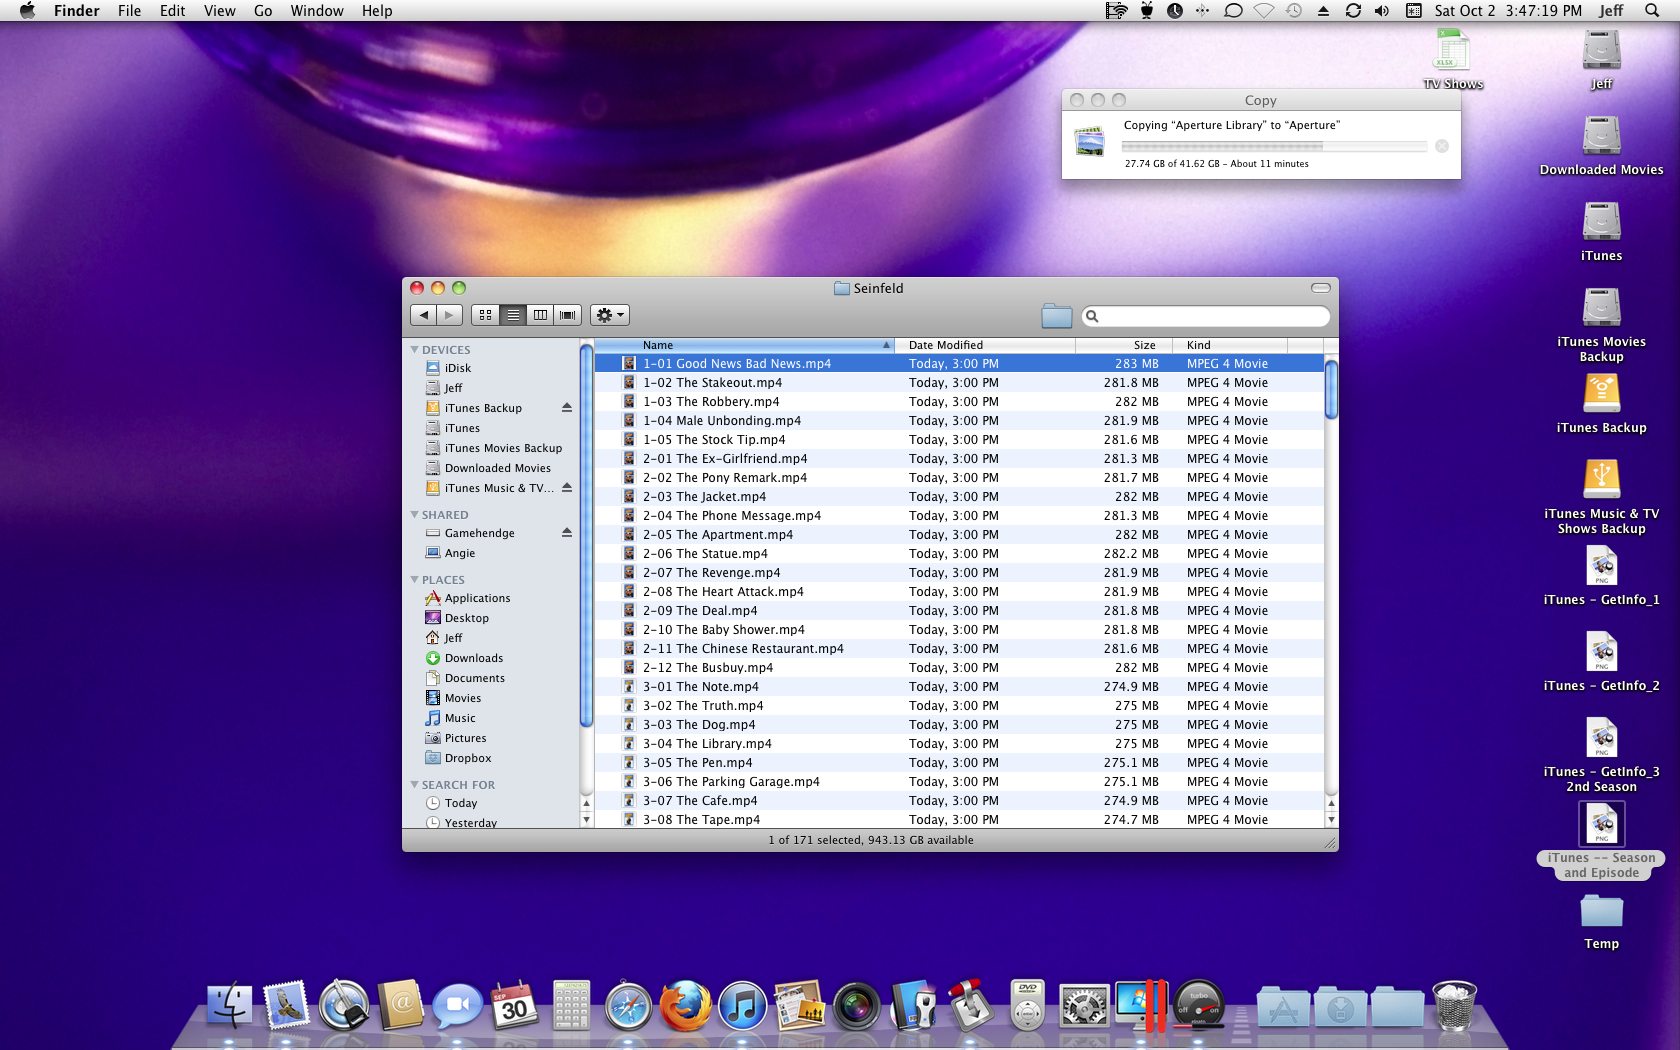Launch iTunes from the Dock

(x=741, y=1006)
